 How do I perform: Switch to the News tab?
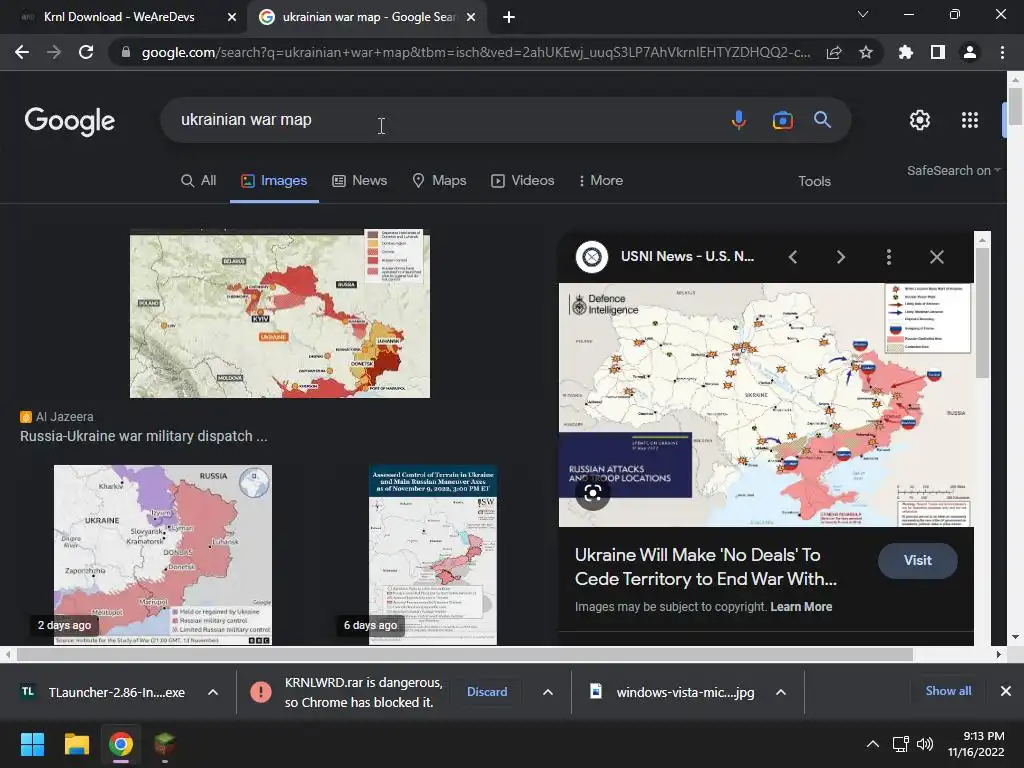coord(360,180)
